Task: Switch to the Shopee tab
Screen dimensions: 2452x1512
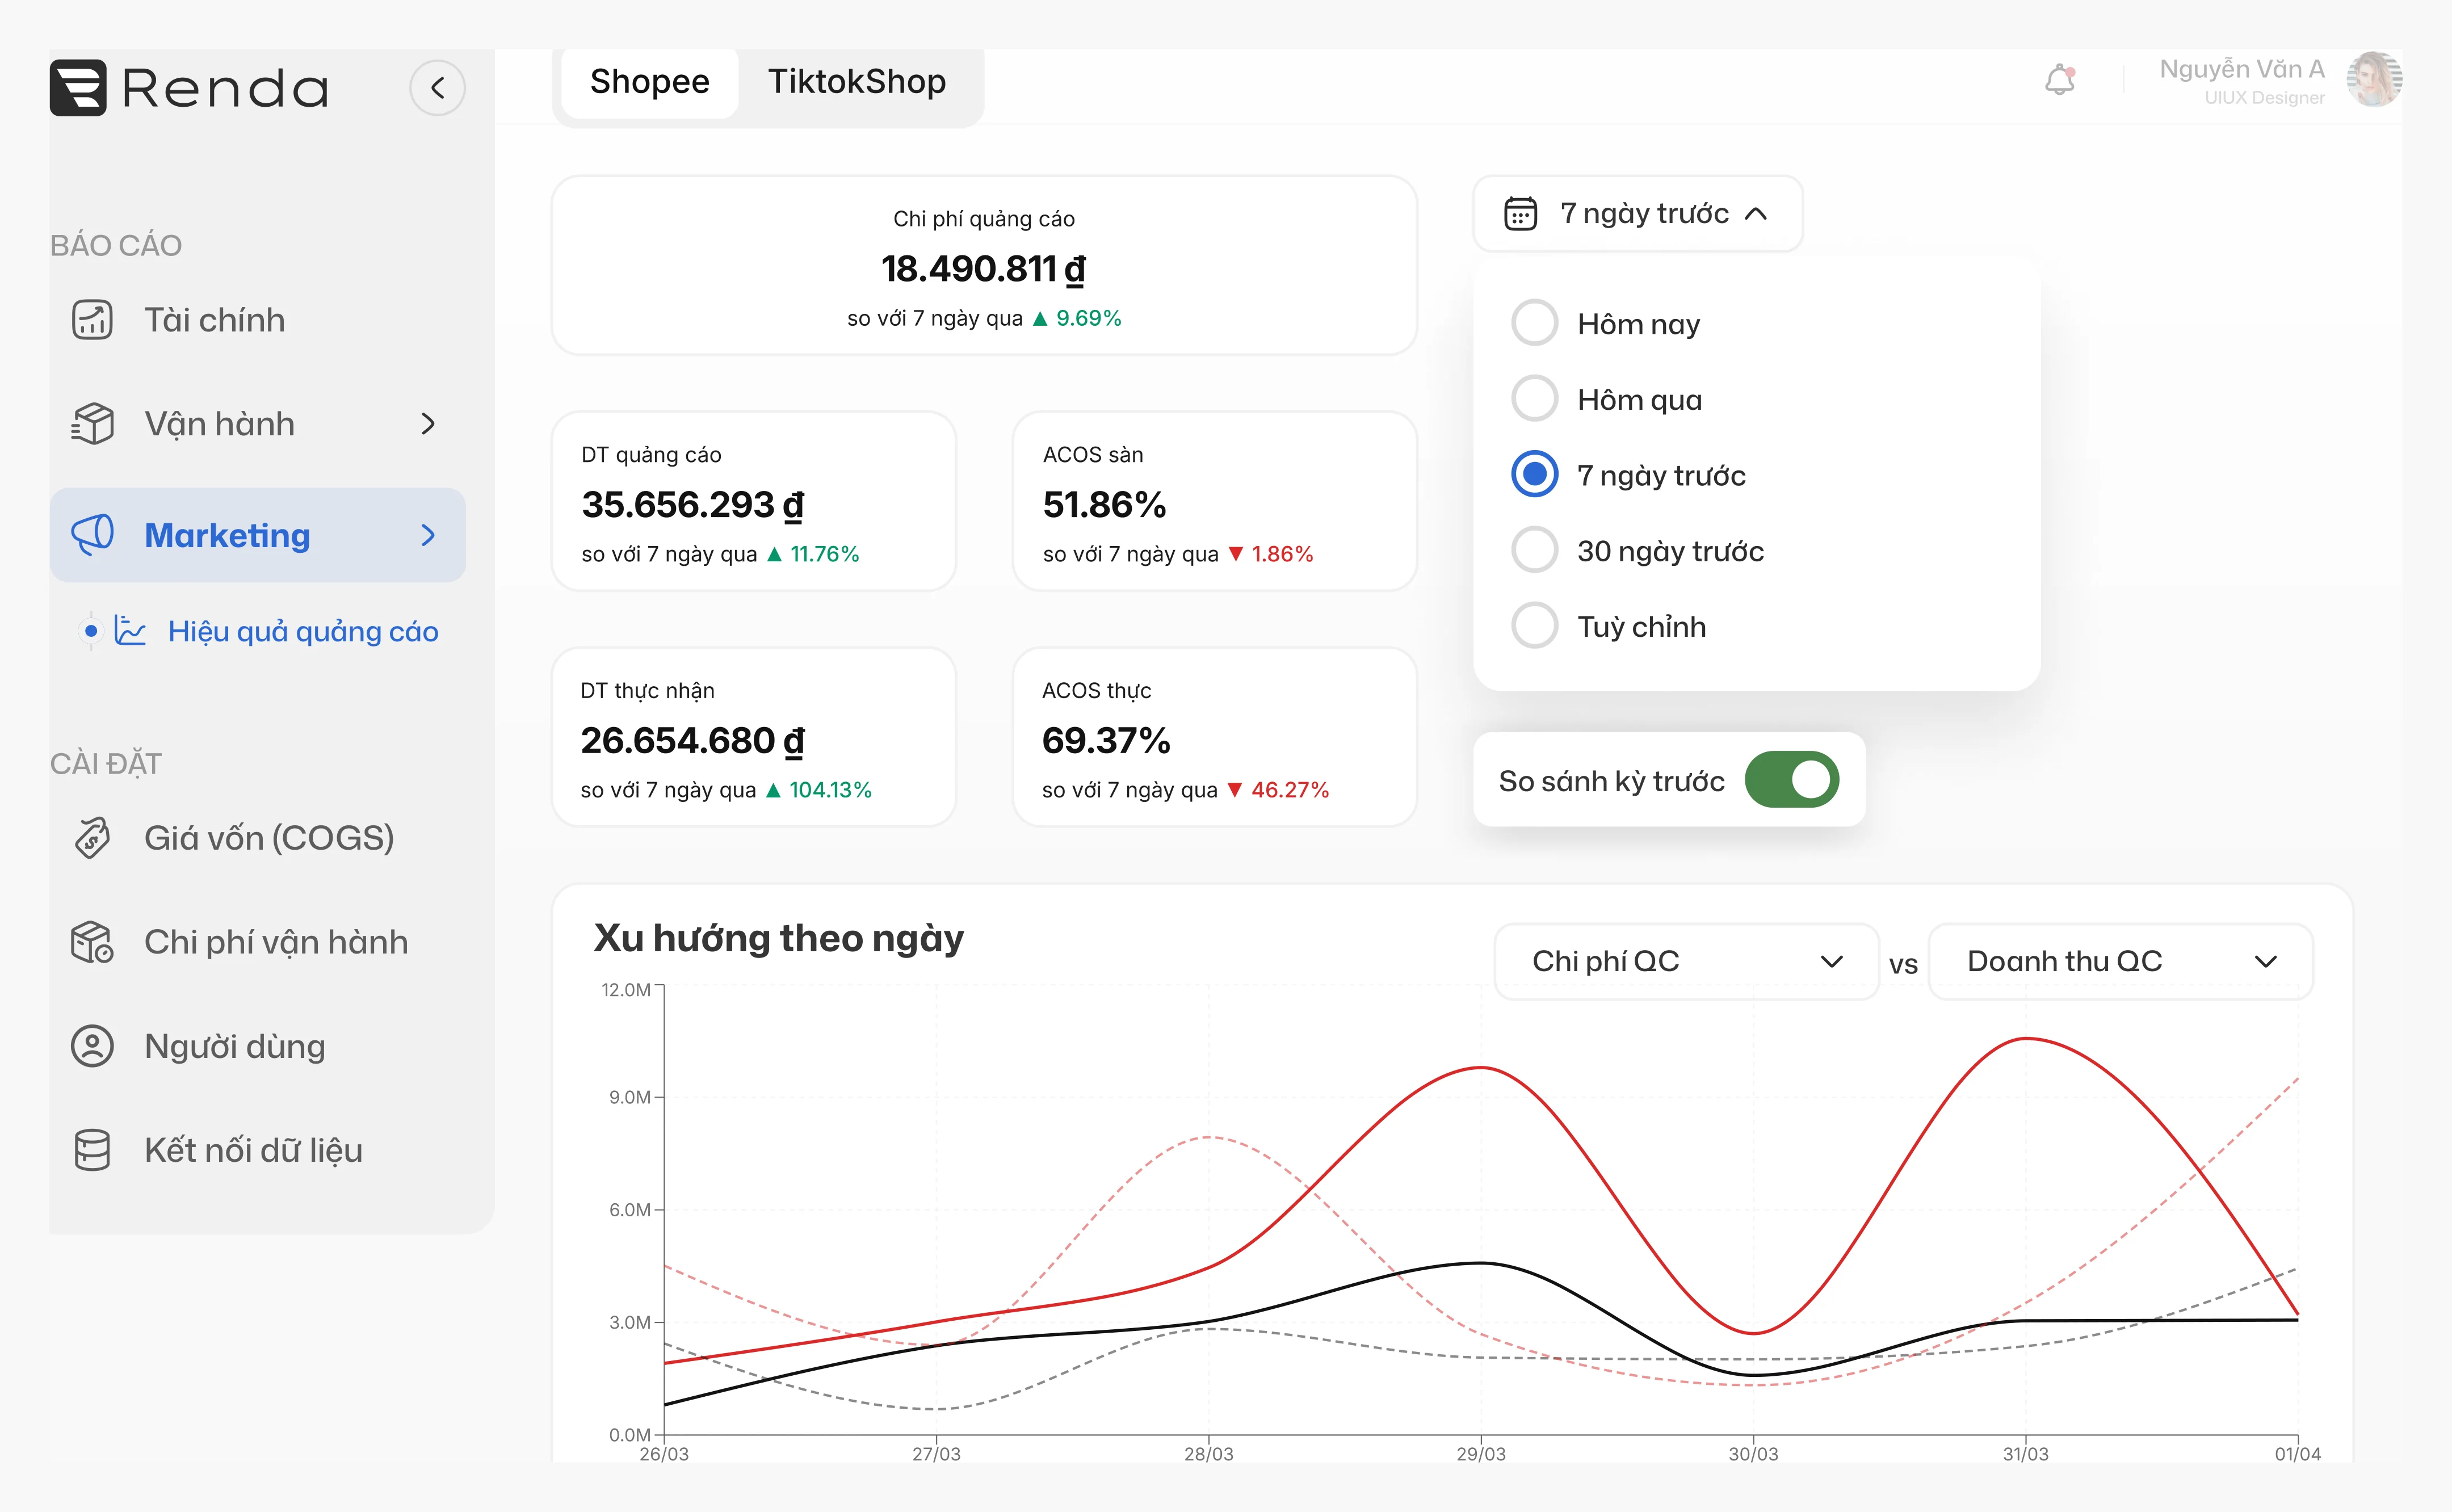Action: pos(650,82)
